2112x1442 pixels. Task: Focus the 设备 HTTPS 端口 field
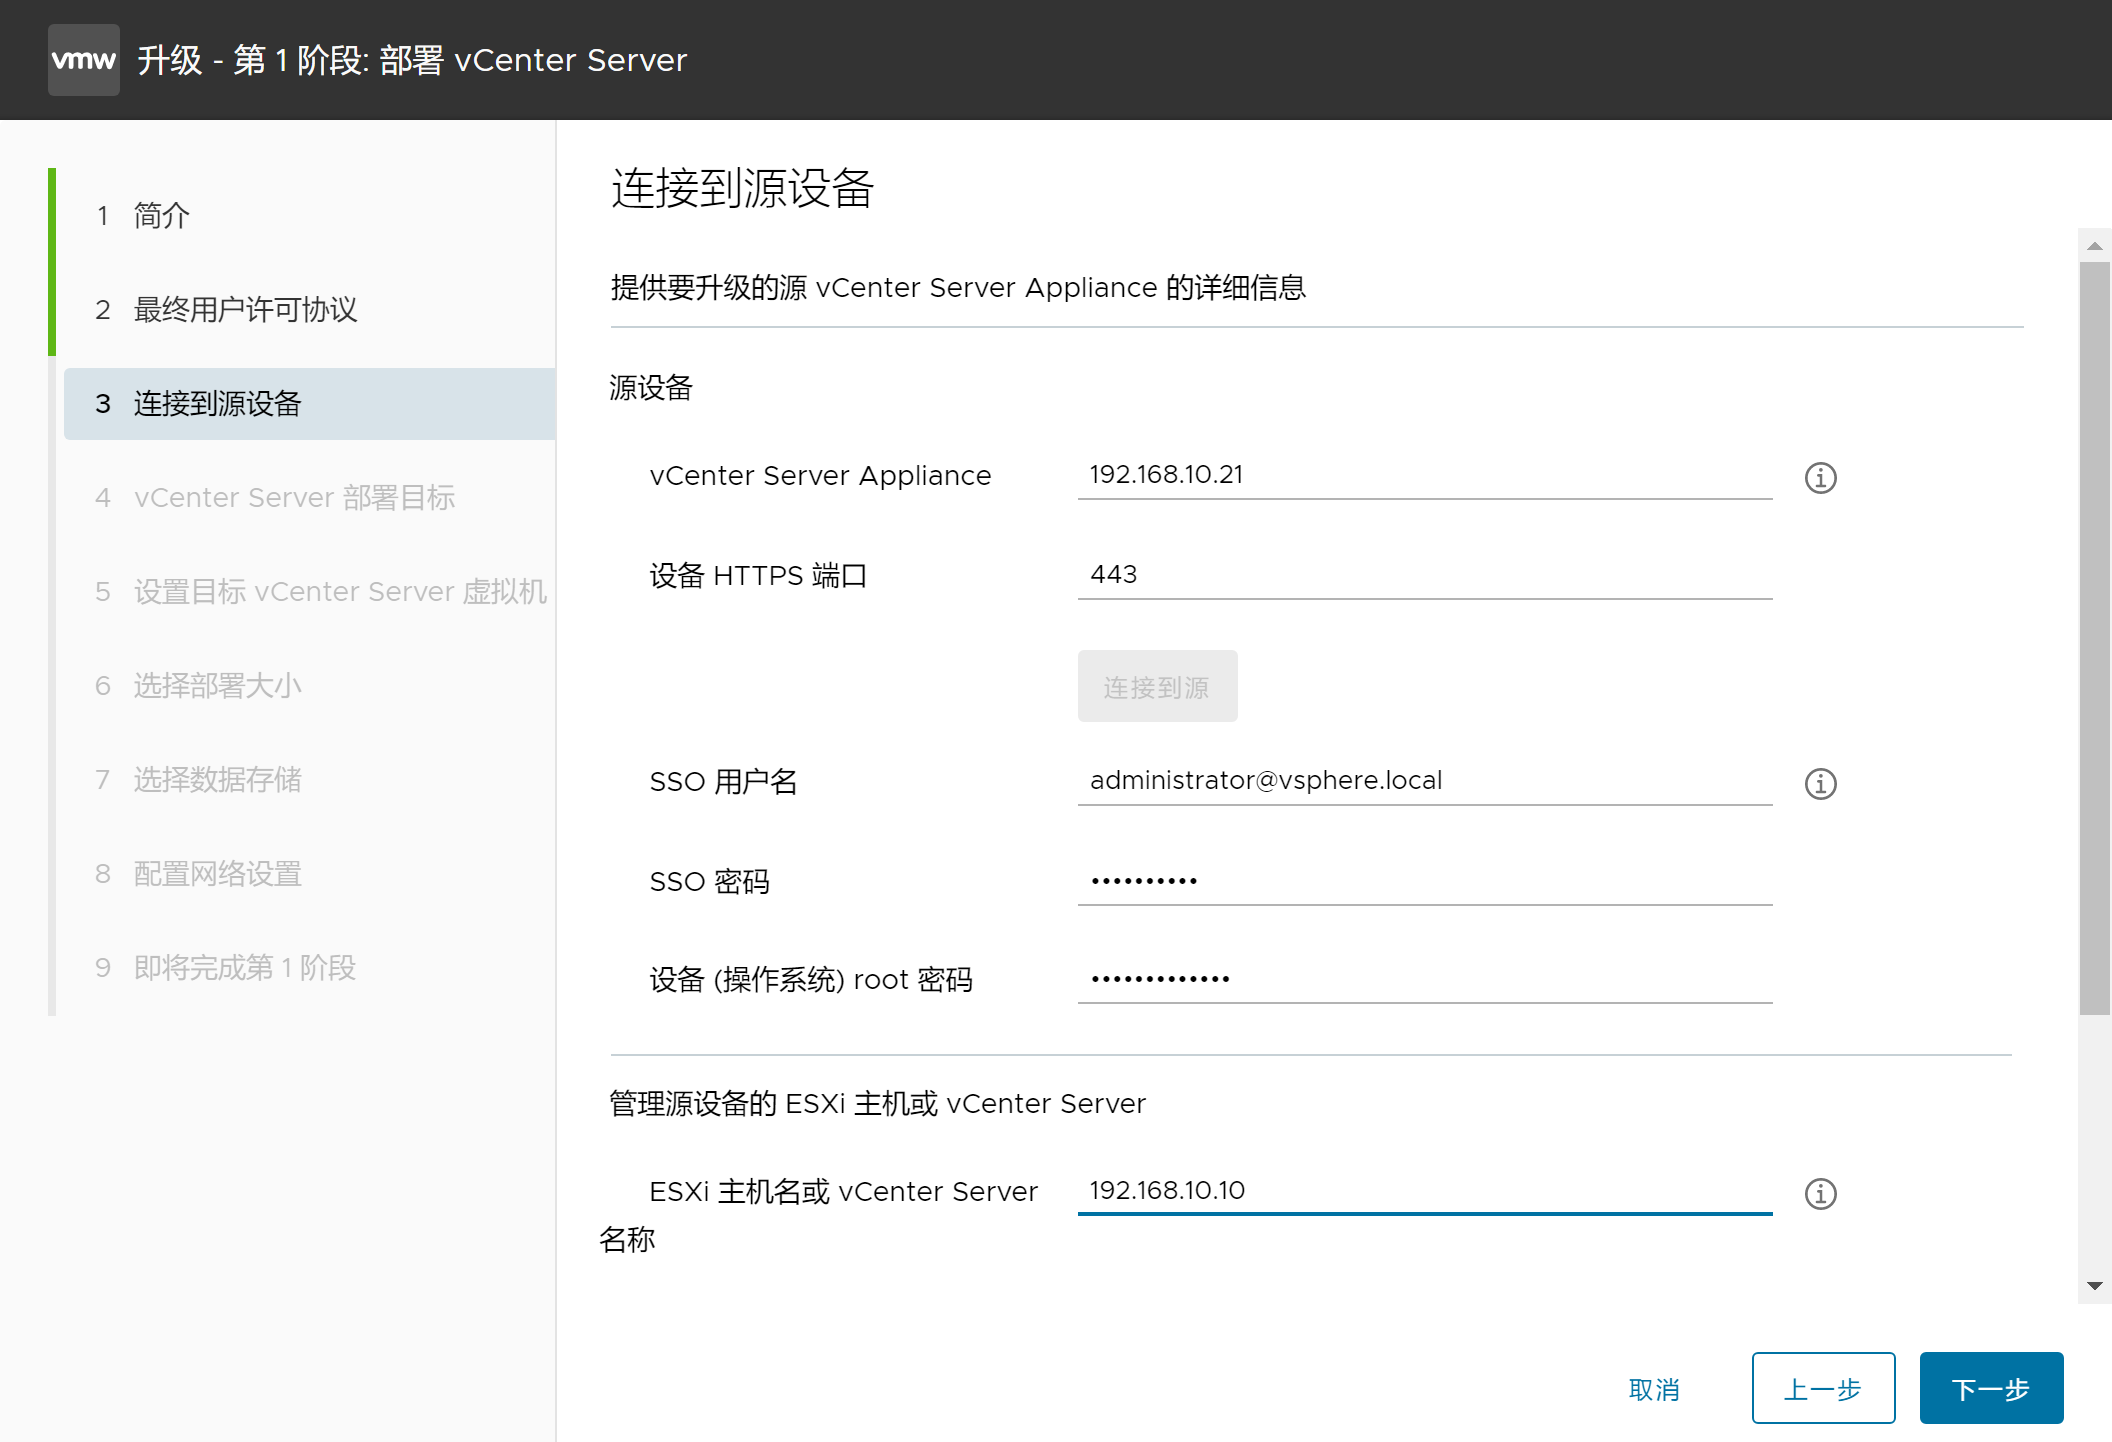coord(1425,575)
